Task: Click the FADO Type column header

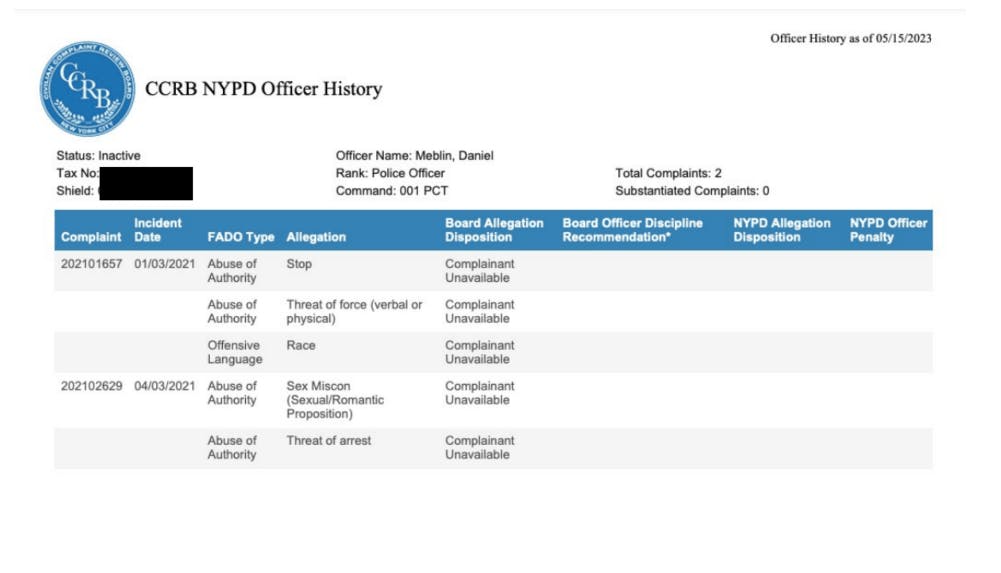Action: click(x=241, y=237)
